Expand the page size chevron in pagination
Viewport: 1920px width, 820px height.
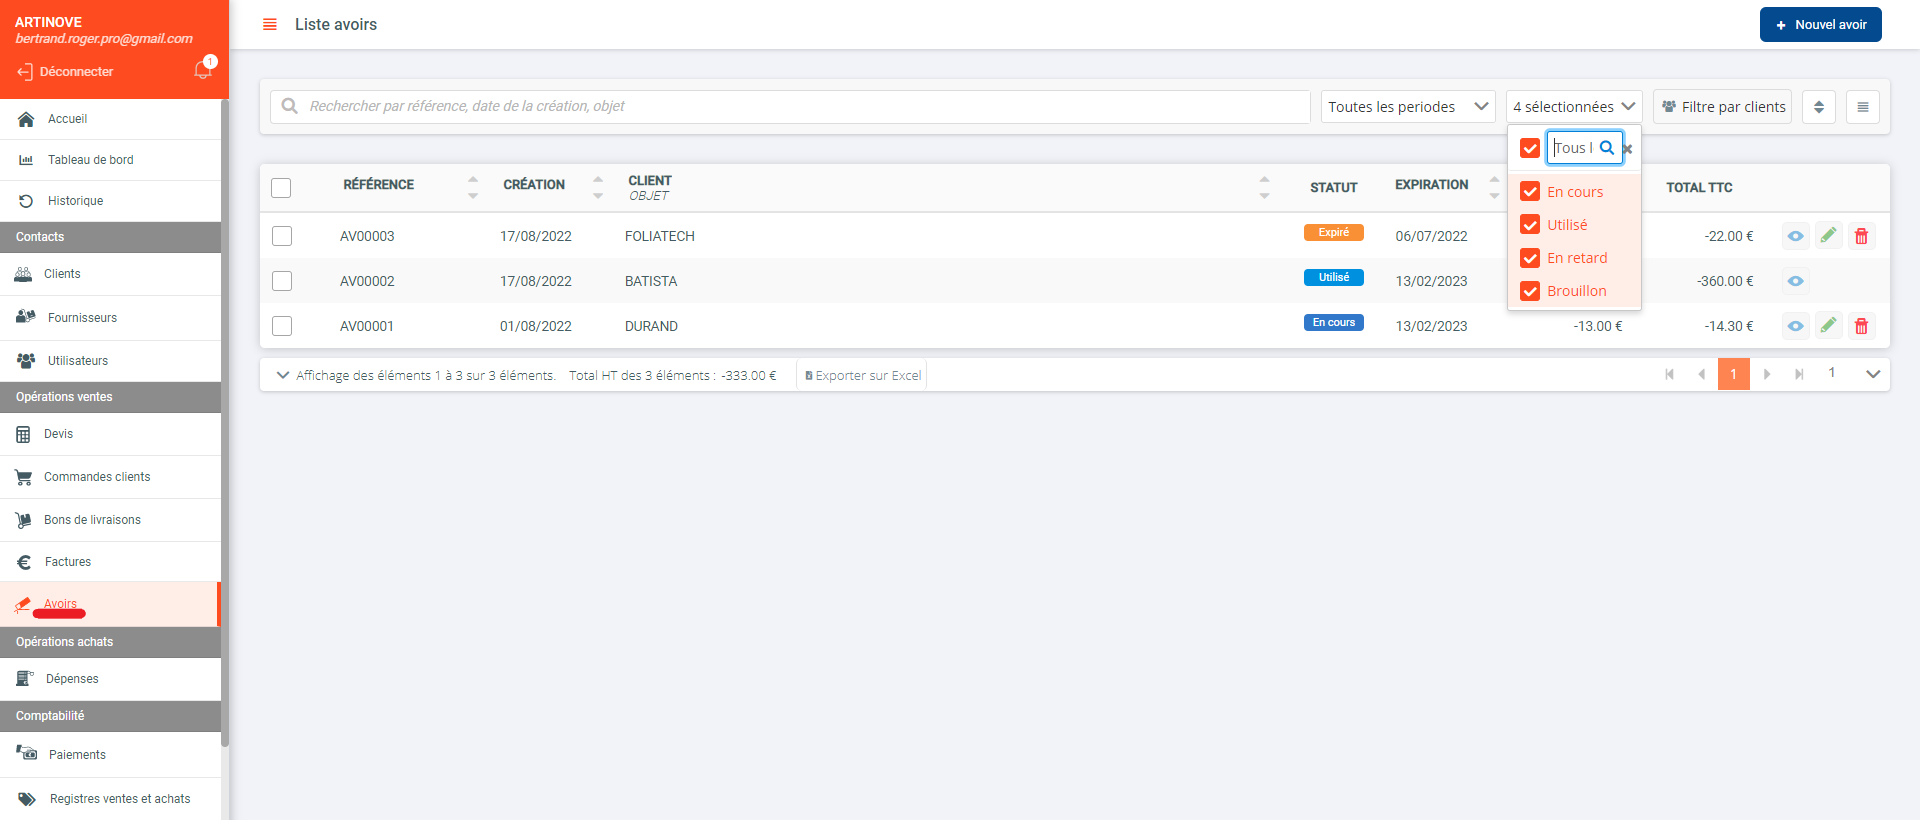click(1872, 374)
